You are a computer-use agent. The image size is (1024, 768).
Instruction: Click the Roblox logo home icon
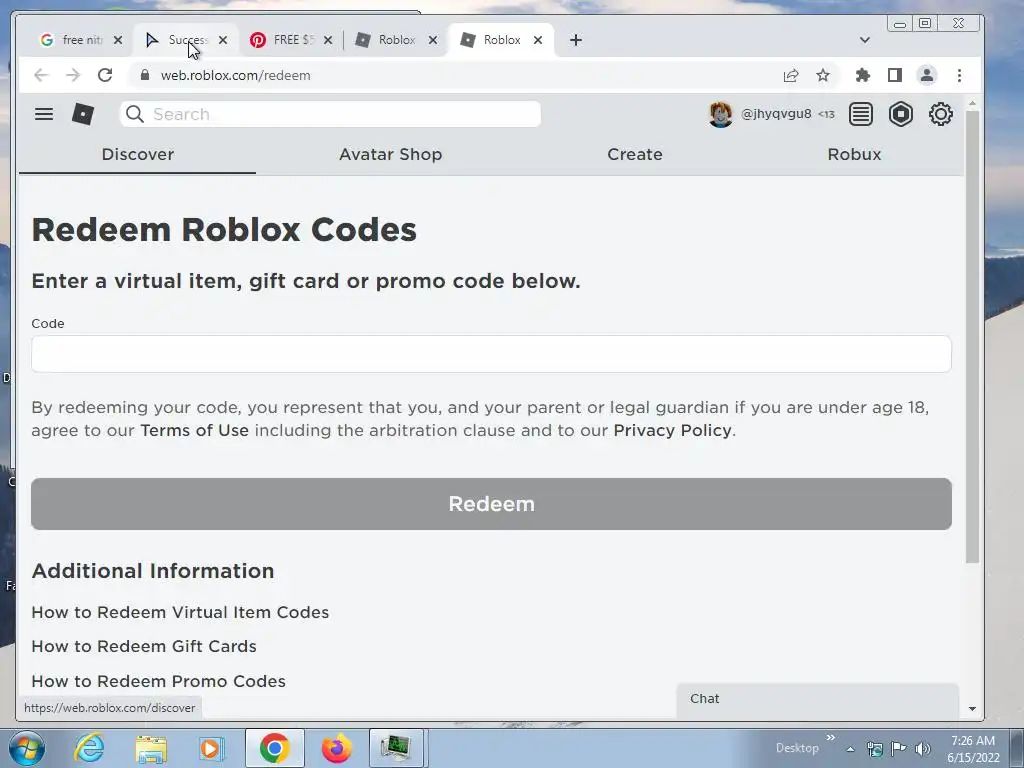tap(83, 114)
